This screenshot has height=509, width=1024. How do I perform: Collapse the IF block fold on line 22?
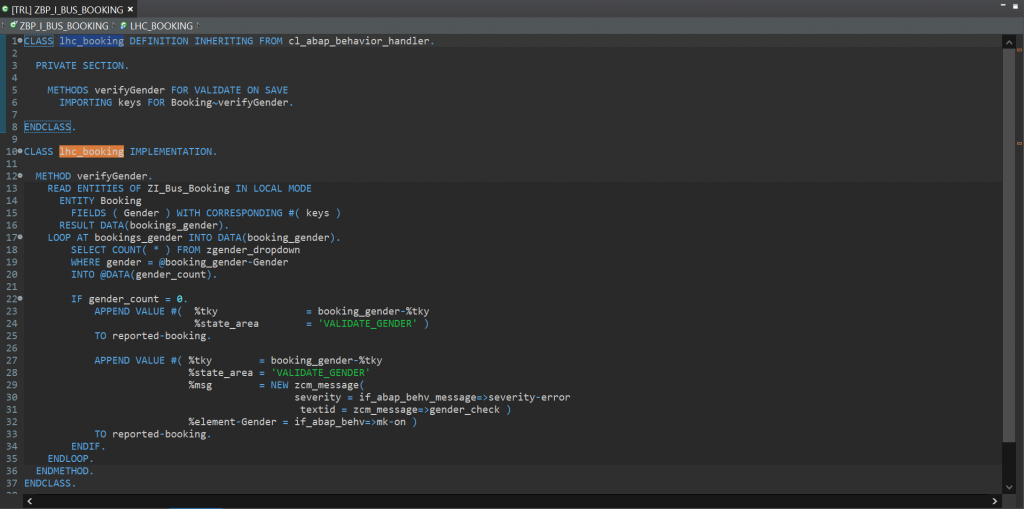coord(20,299)
